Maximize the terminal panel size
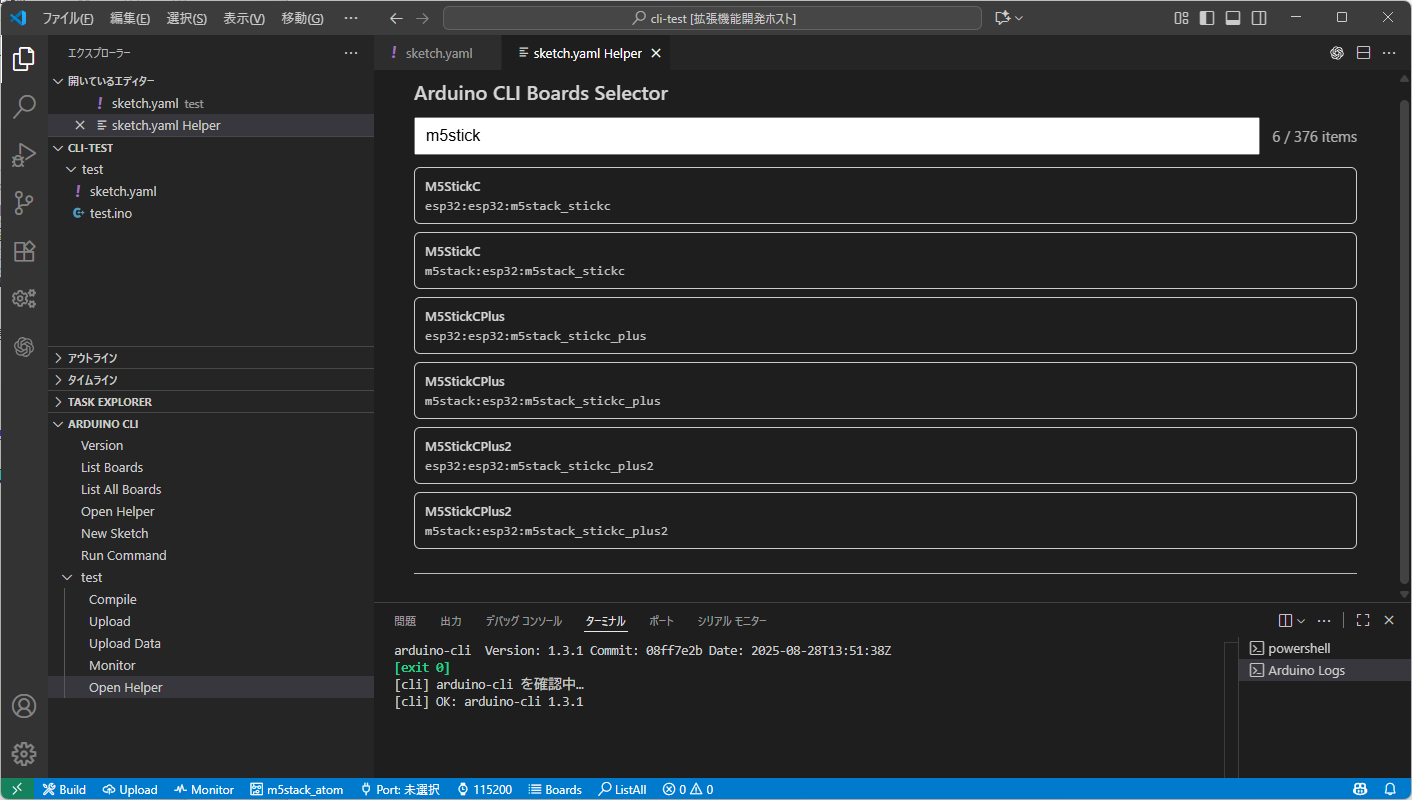The image size is (1412, 800). tap(1362, 620)
